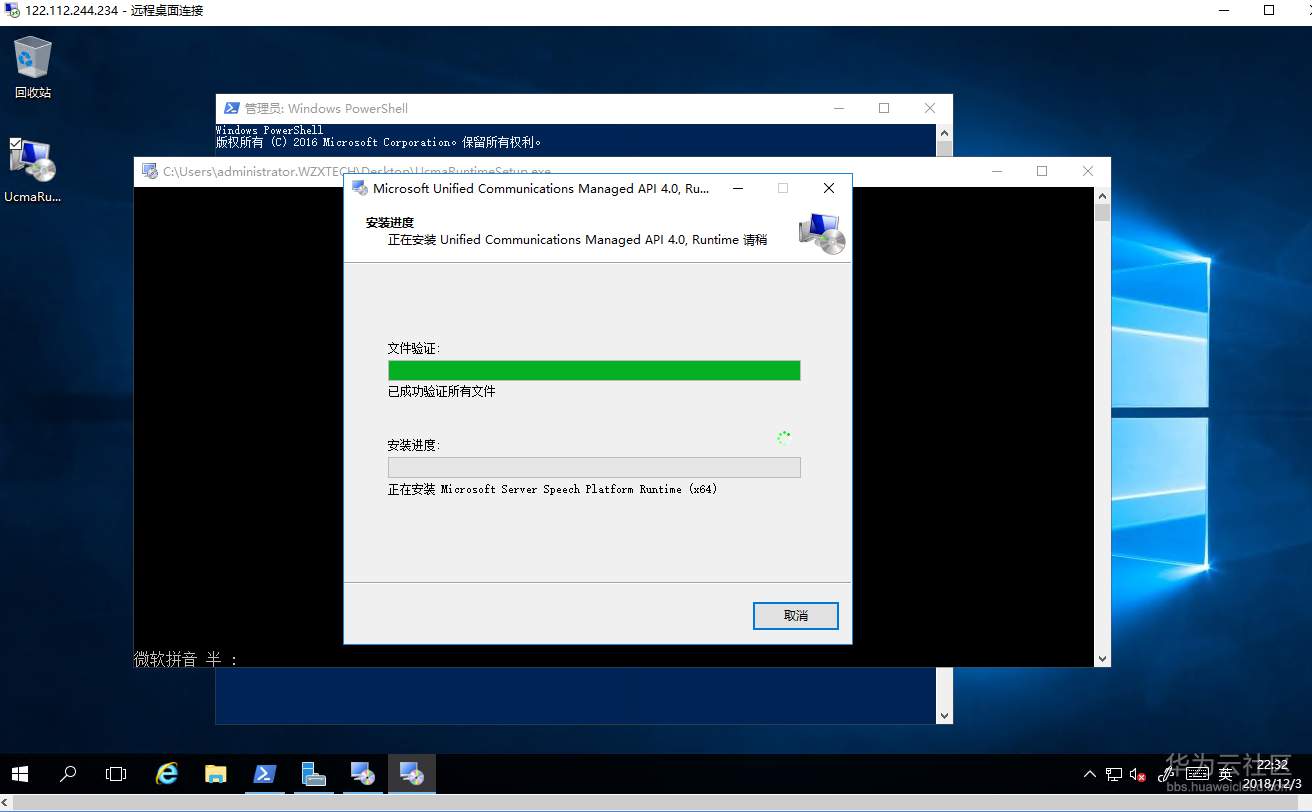Toggle the selection checkbox on the UcmaRu... desktop icon

pos(15,144)
